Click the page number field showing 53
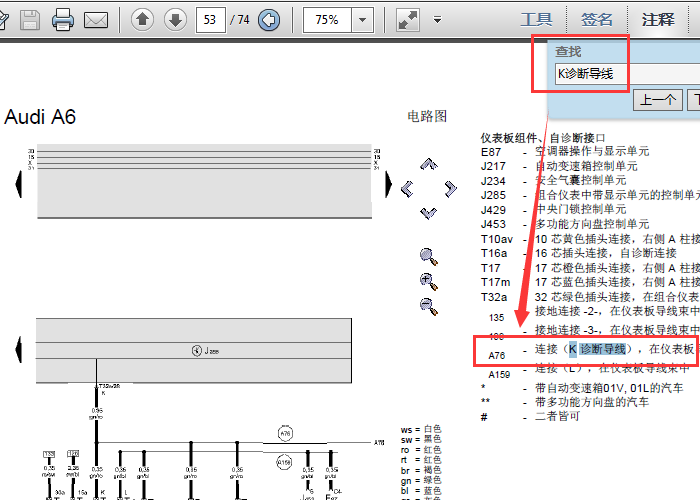 (x=210, y=20)
